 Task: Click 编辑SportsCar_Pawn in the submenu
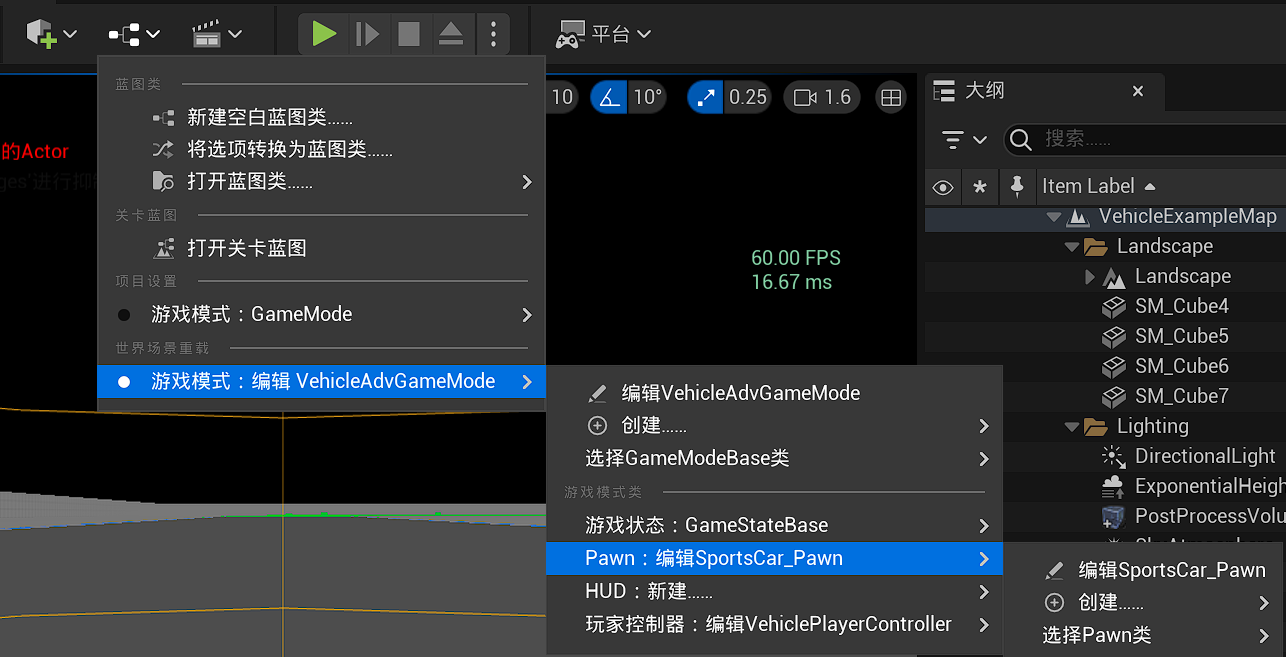(x=1171, y=570)
